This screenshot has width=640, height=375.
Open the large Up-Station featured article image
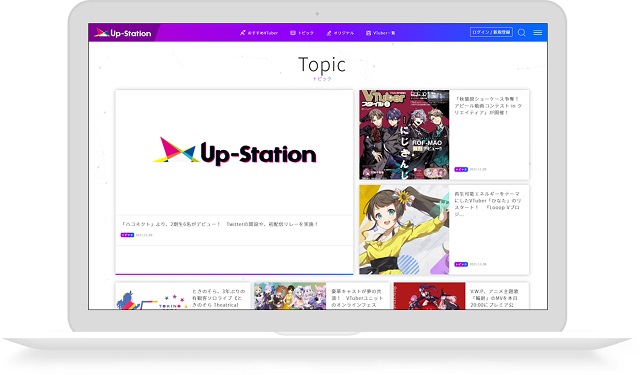point(234,153)
